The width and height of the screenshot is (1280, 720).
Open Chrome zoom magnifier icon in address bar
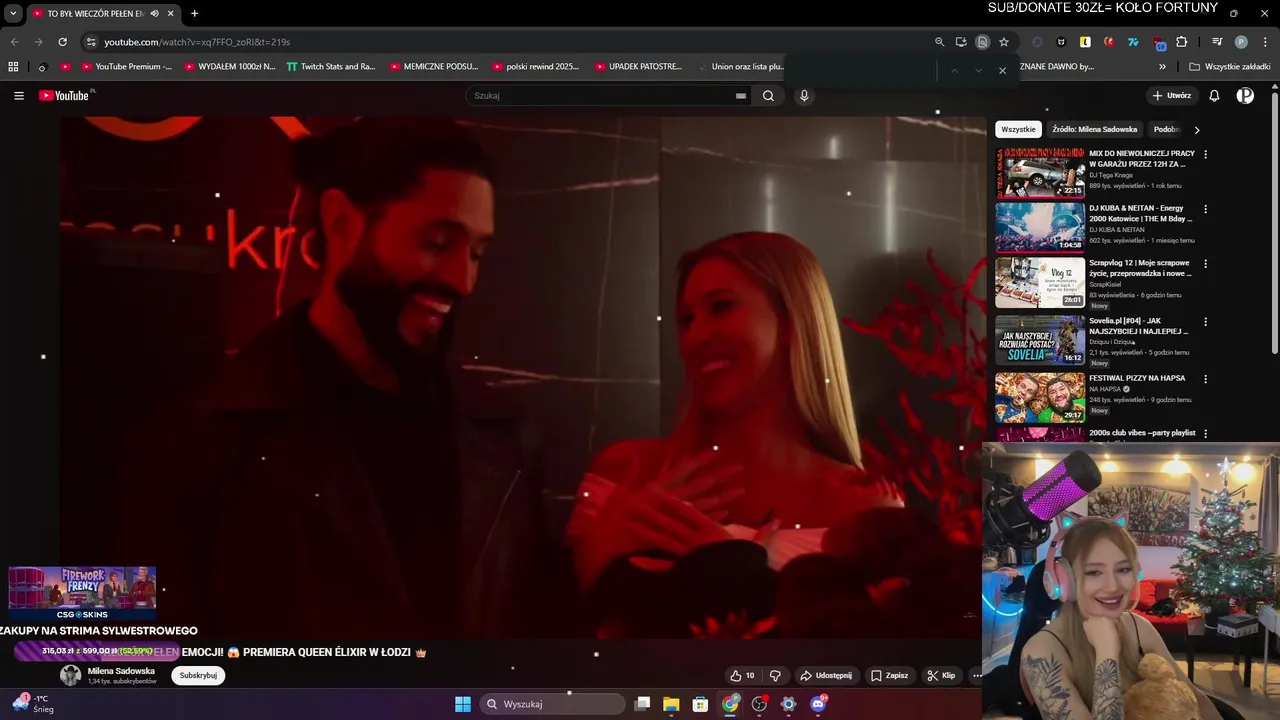coord(939,42)
